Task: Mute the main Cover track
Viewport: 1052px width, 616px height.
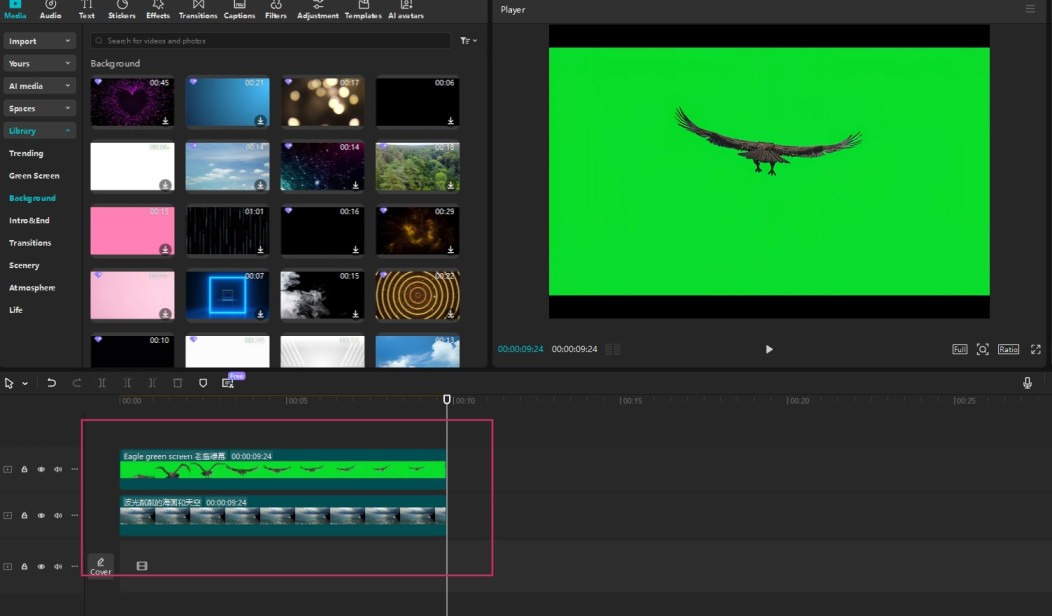Action: (x=58, y=566)
